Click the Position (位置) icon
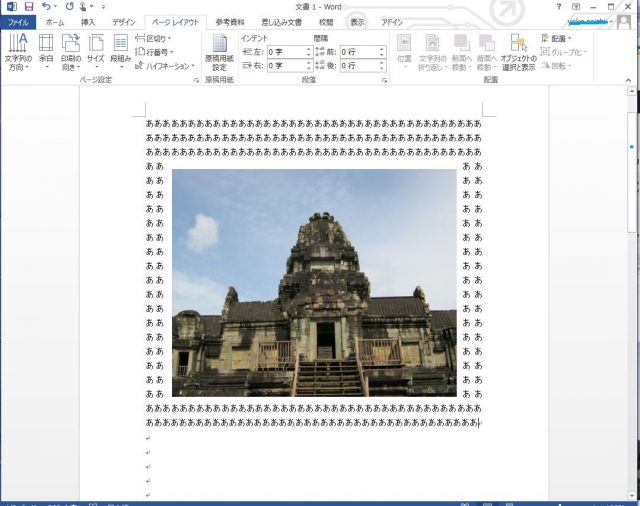 pyautogui.click(x=404, y=52)
